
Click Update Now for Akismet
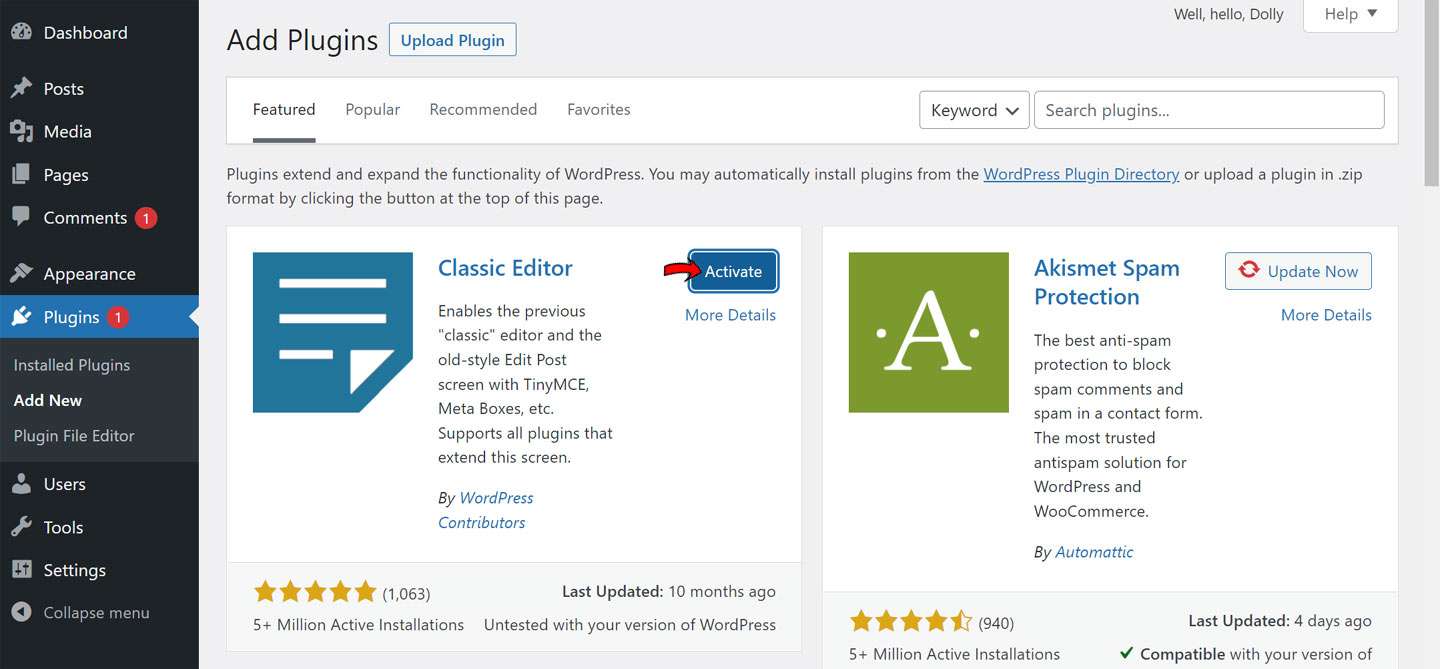tap(1298, 271)
